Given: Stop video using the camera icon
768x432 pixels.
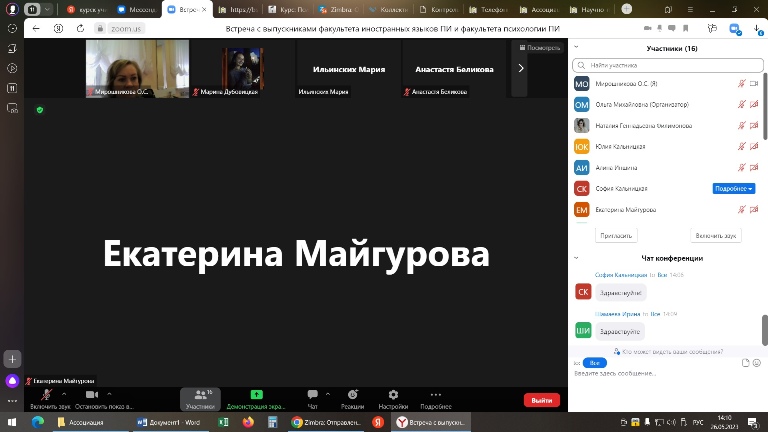Looking at the screenshot, I should coord(91,395).
